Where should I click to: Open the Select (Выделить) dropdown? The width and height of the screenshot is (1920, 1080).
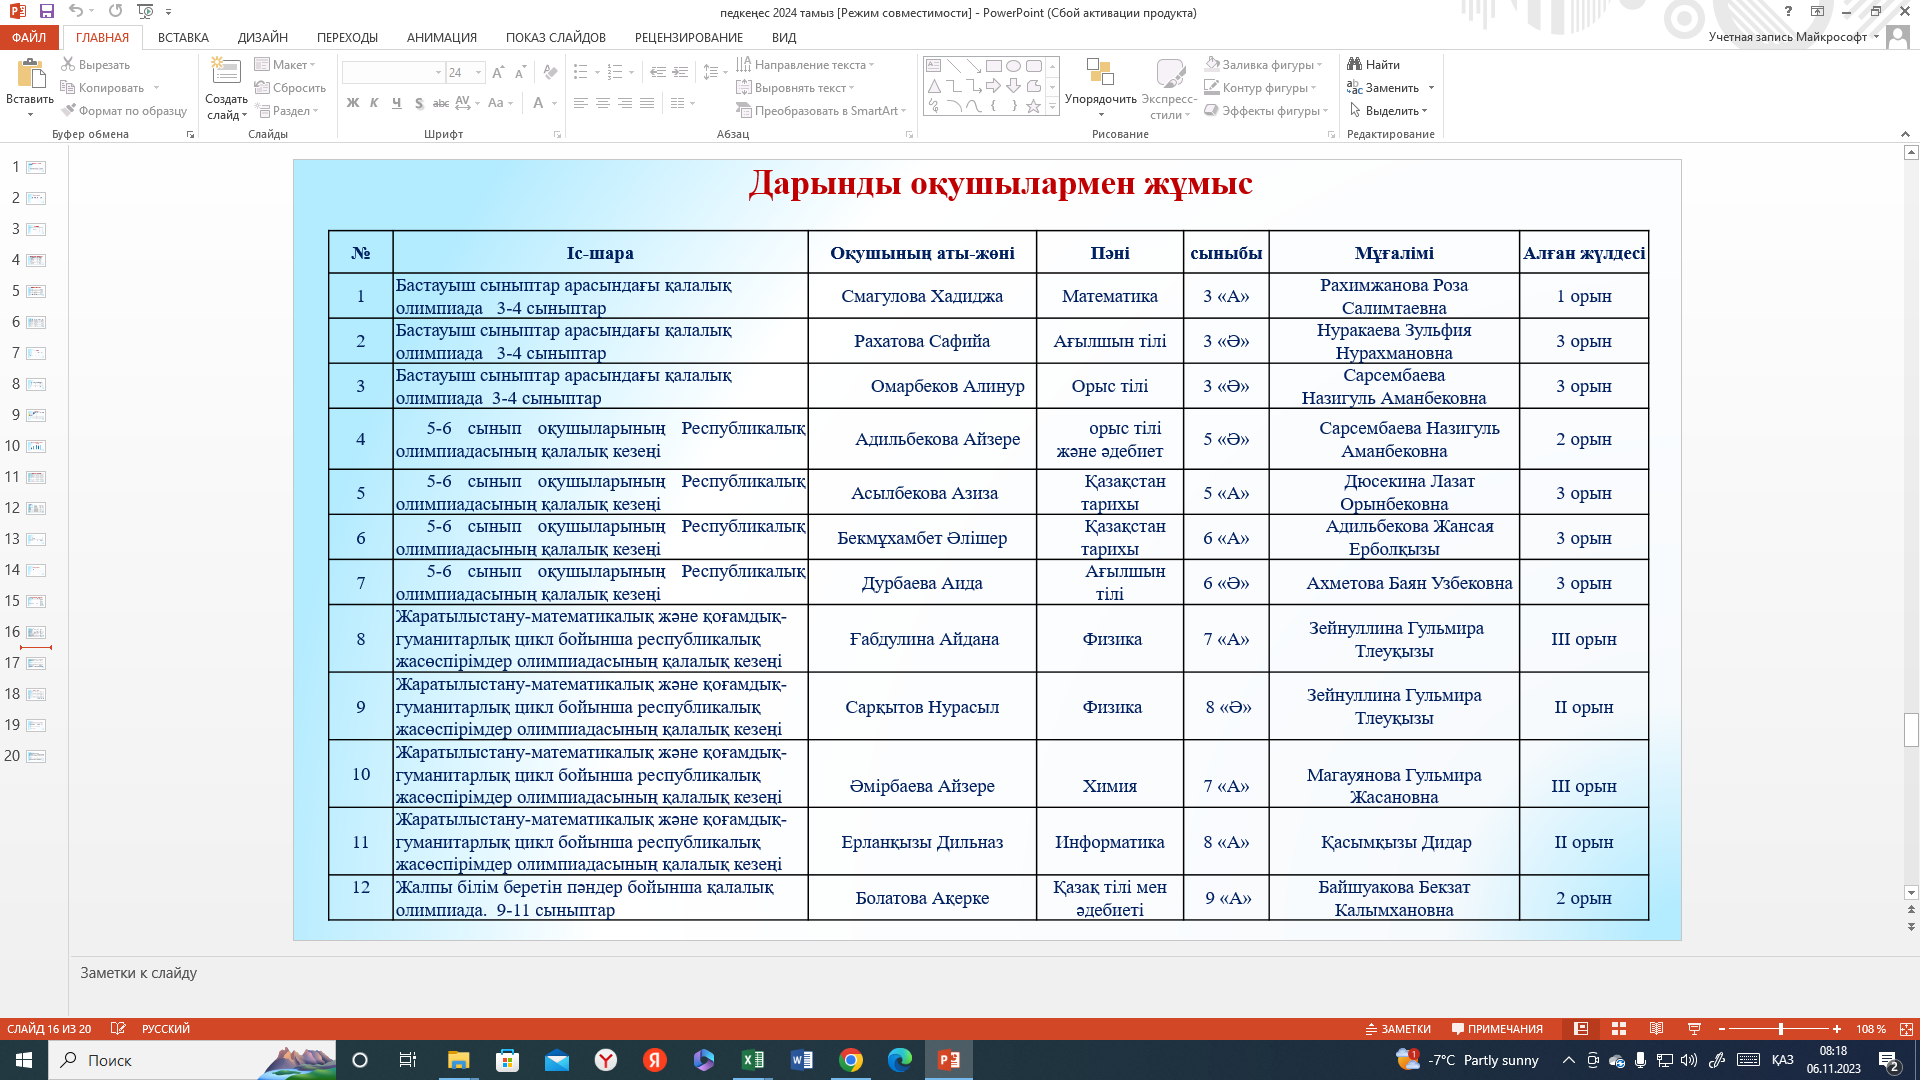[1388, 111]
